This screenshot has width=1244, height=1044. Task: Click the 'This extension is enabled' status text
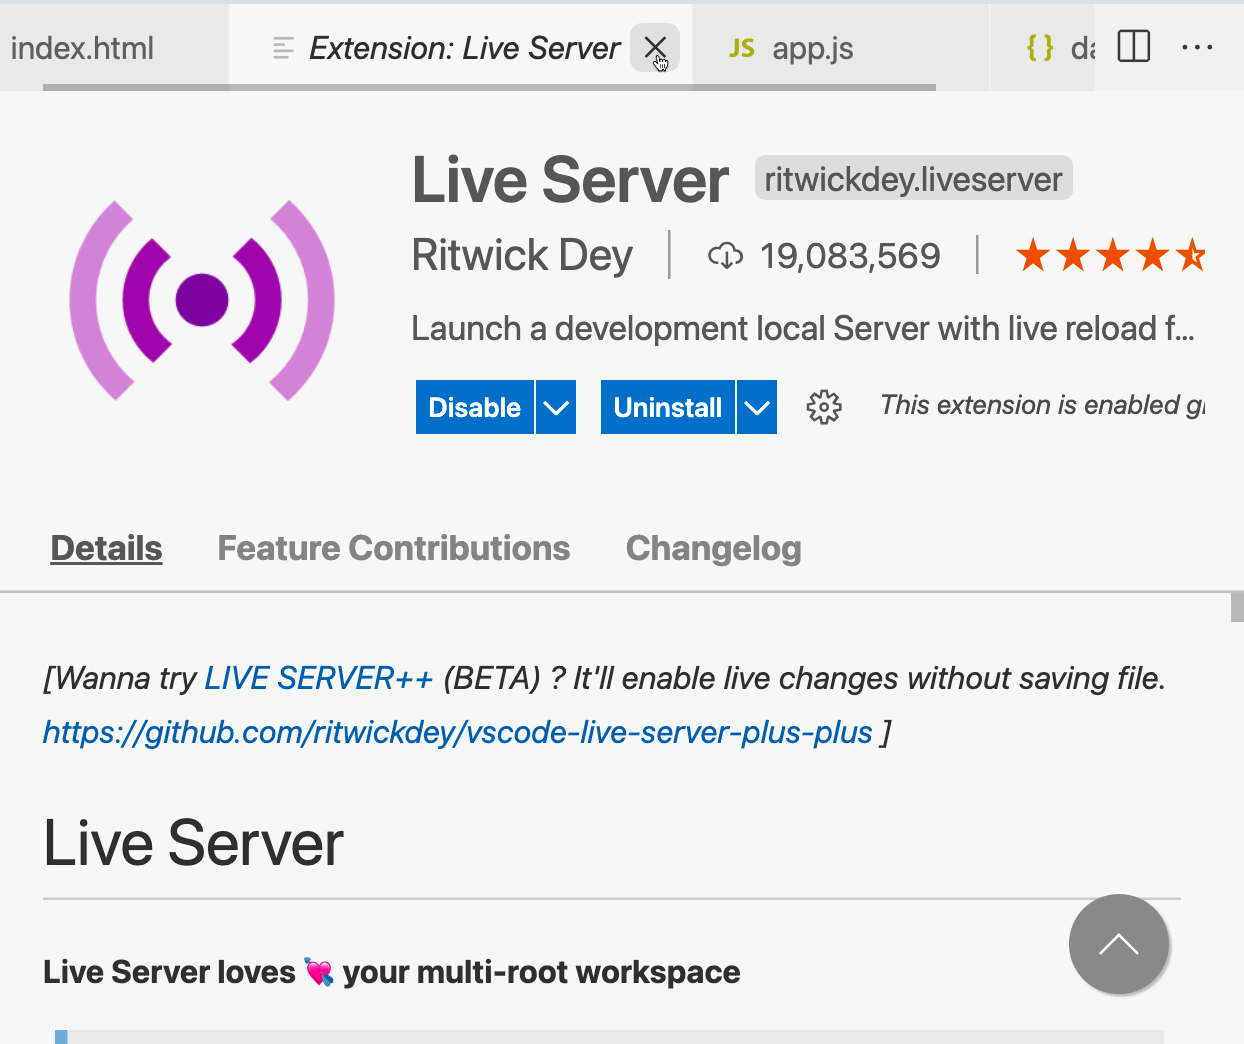(1042, 405)
